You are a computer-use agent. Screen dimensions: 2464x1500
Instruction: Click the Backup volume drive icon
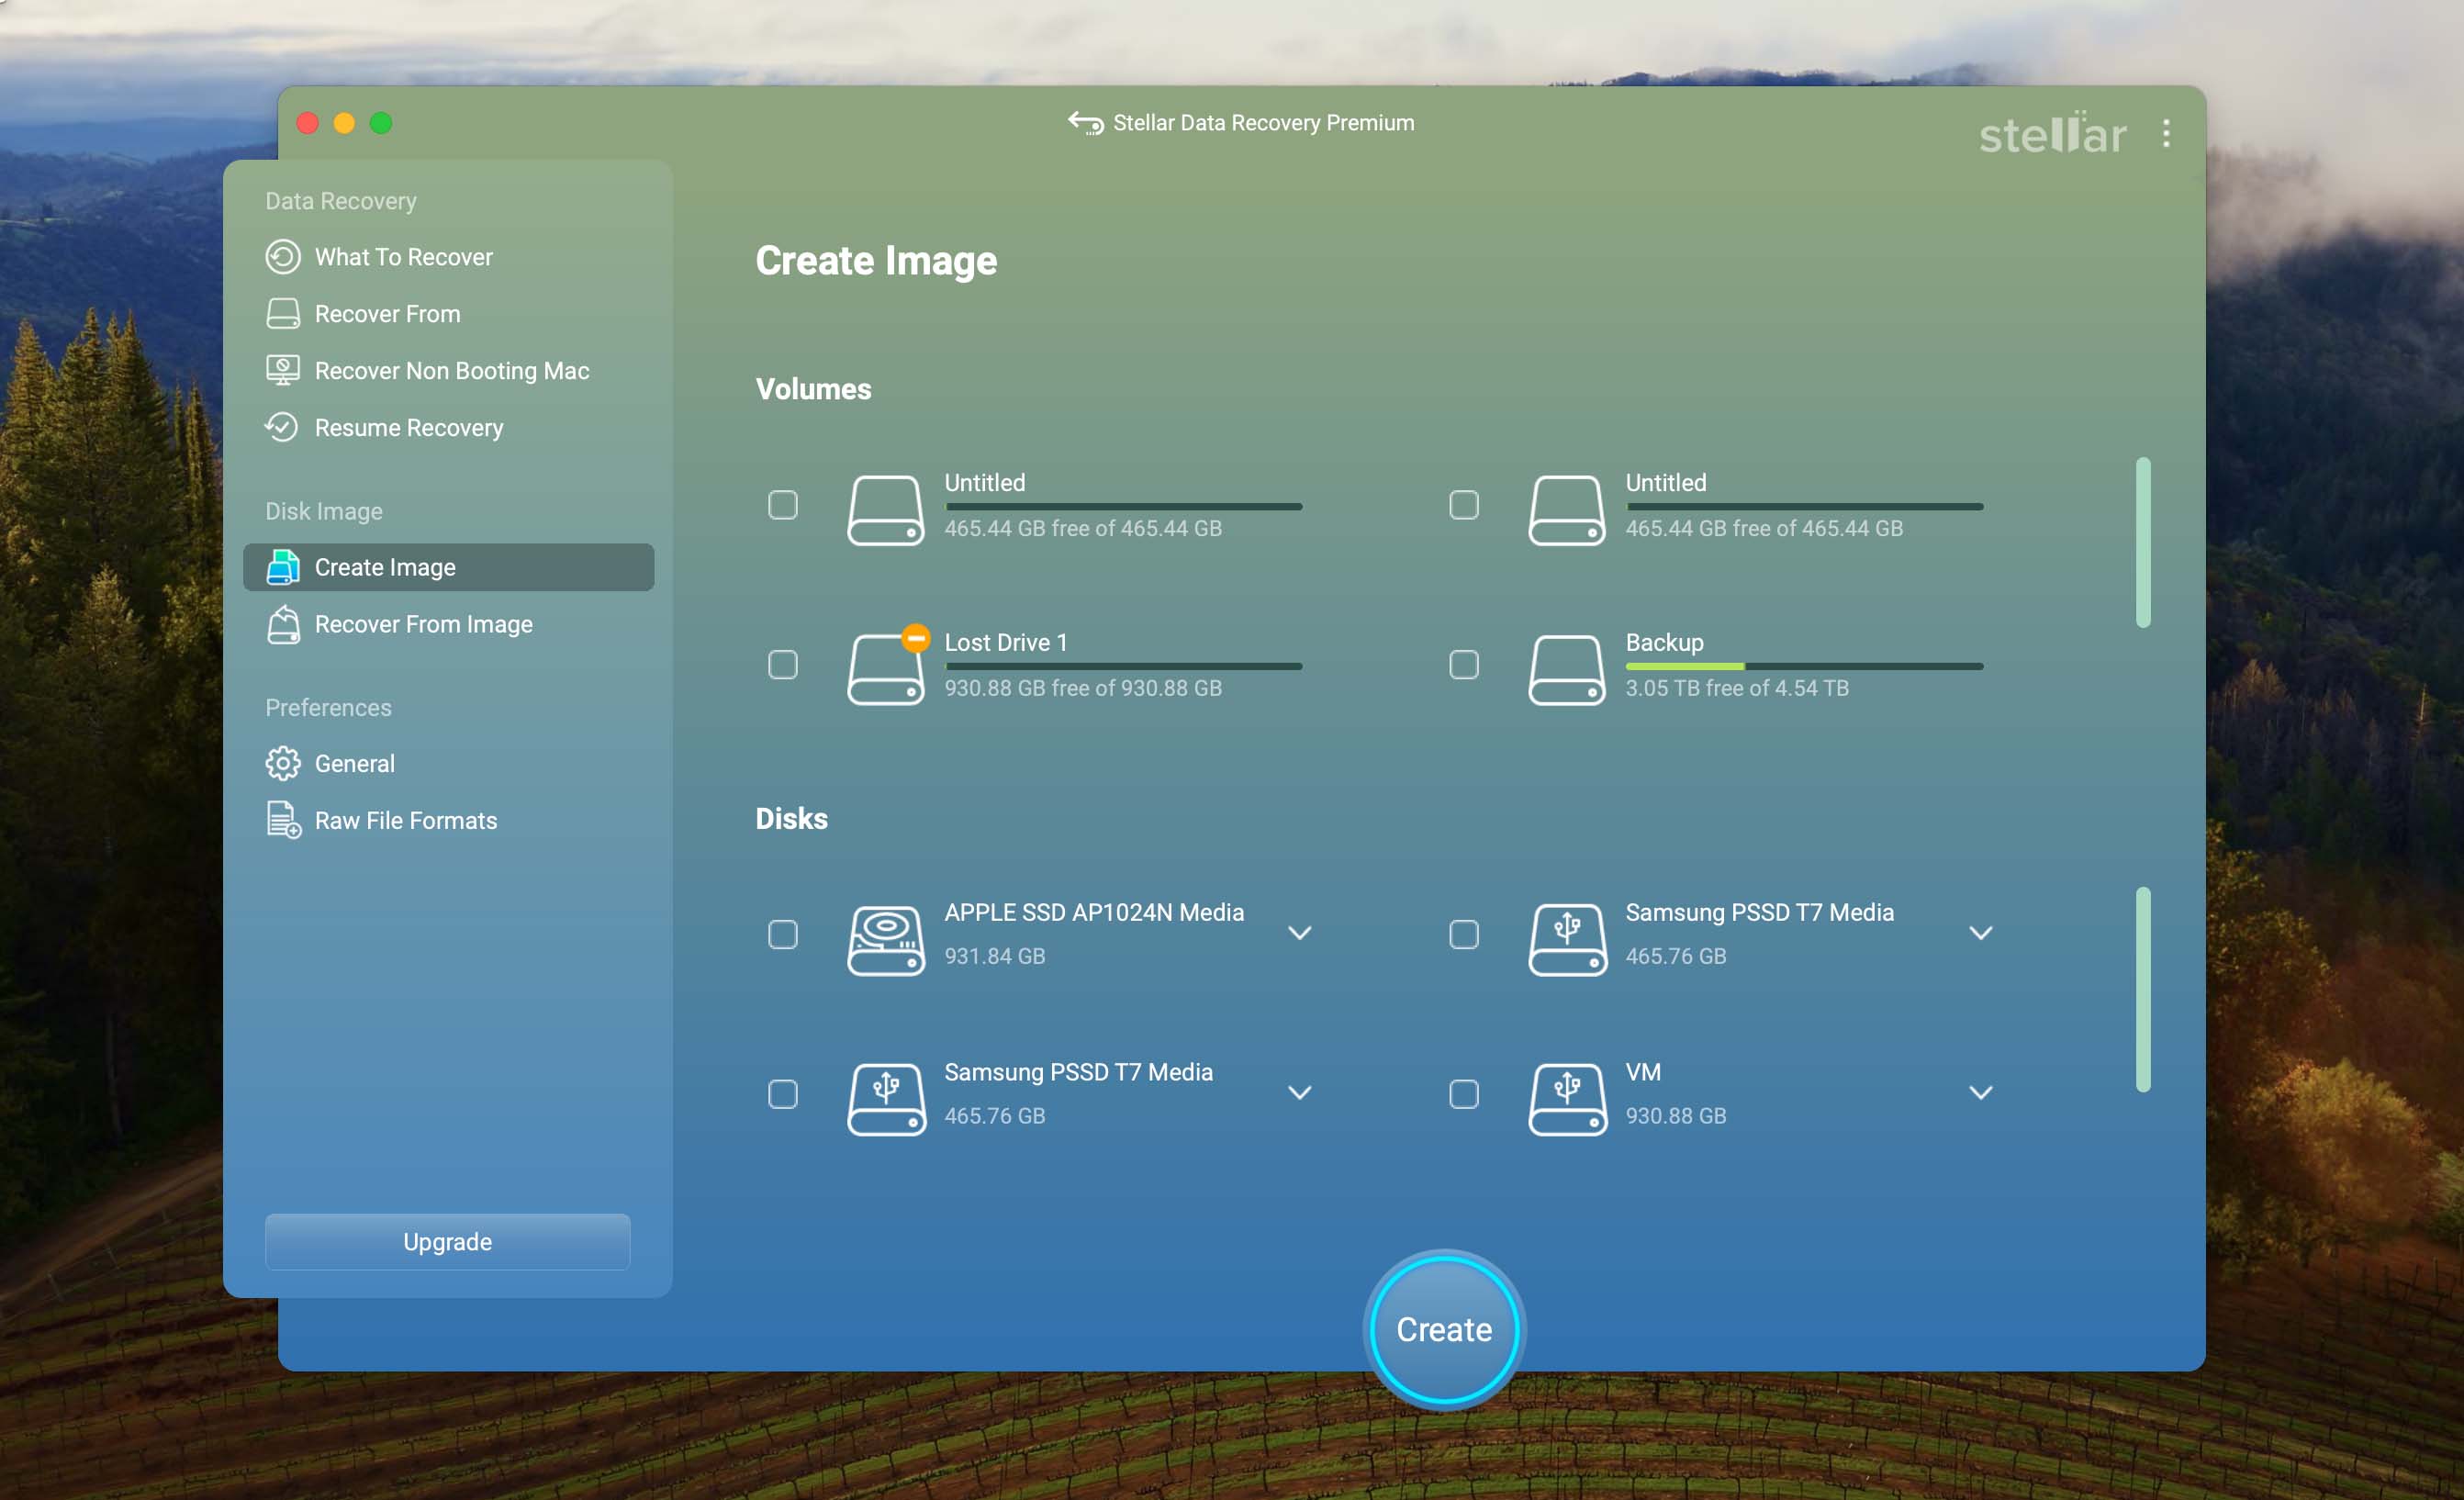(1567, 670)
